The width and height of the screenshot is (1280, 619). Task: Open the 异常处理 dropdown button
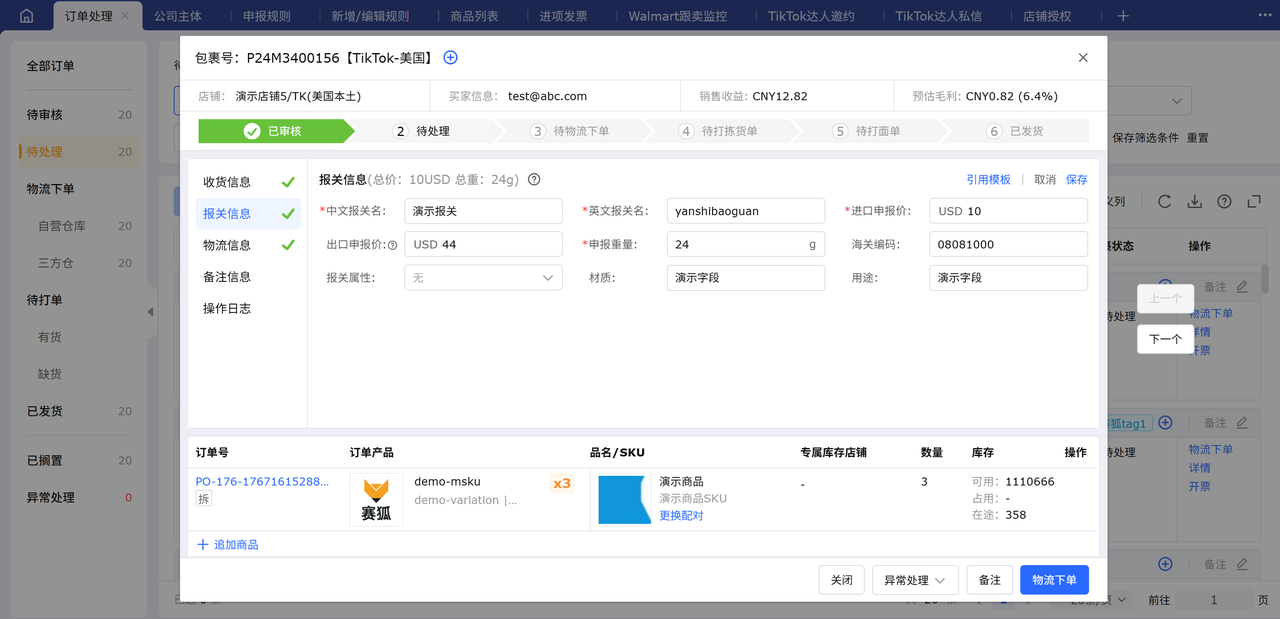(915, 580)
